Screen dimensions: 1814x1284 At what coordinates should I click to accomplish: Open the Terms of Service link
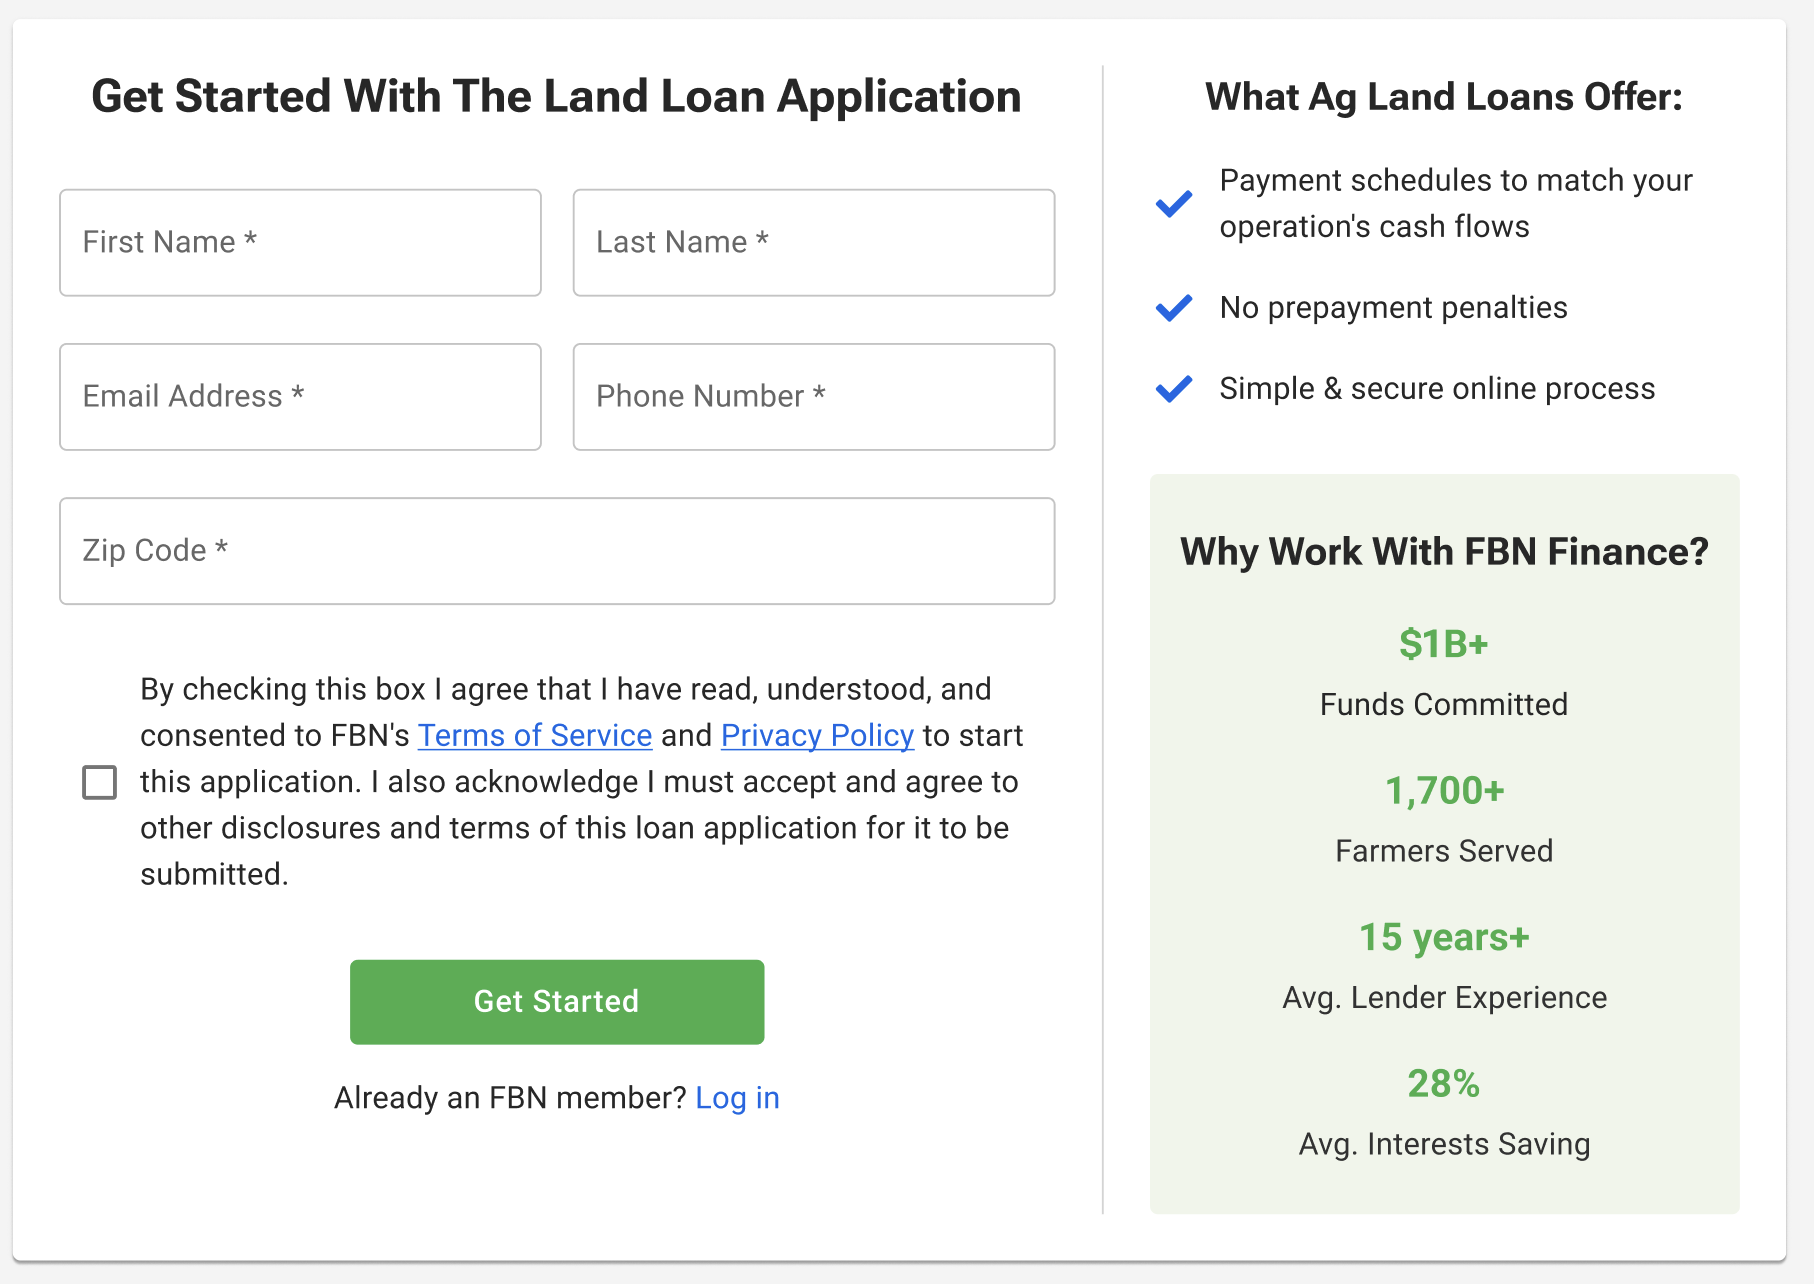point(535,735)
